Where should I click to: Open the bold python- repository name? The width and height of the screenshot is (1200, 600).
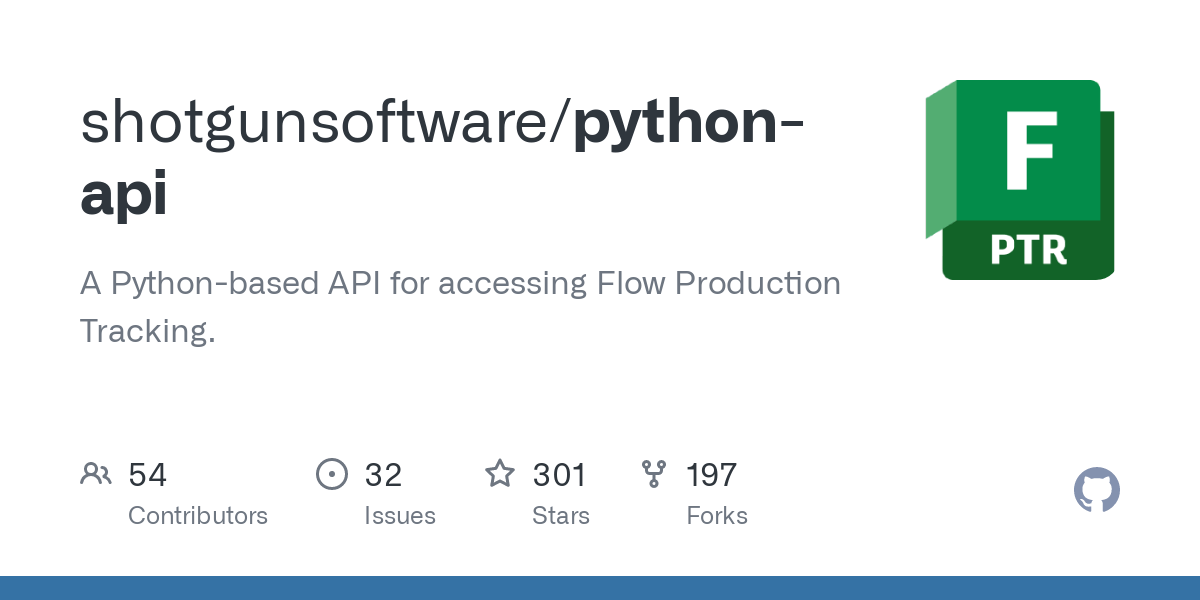click(x=691, y=122)
